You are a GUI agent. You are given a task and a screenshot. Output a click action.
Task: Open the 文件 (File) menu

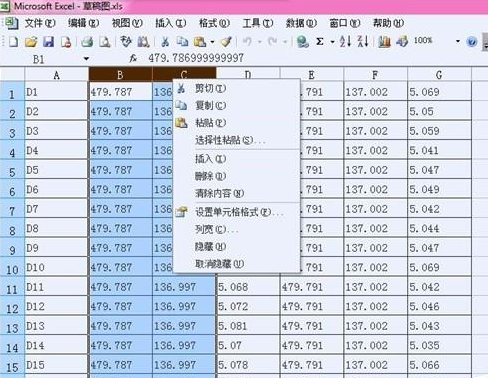point(40,23)
